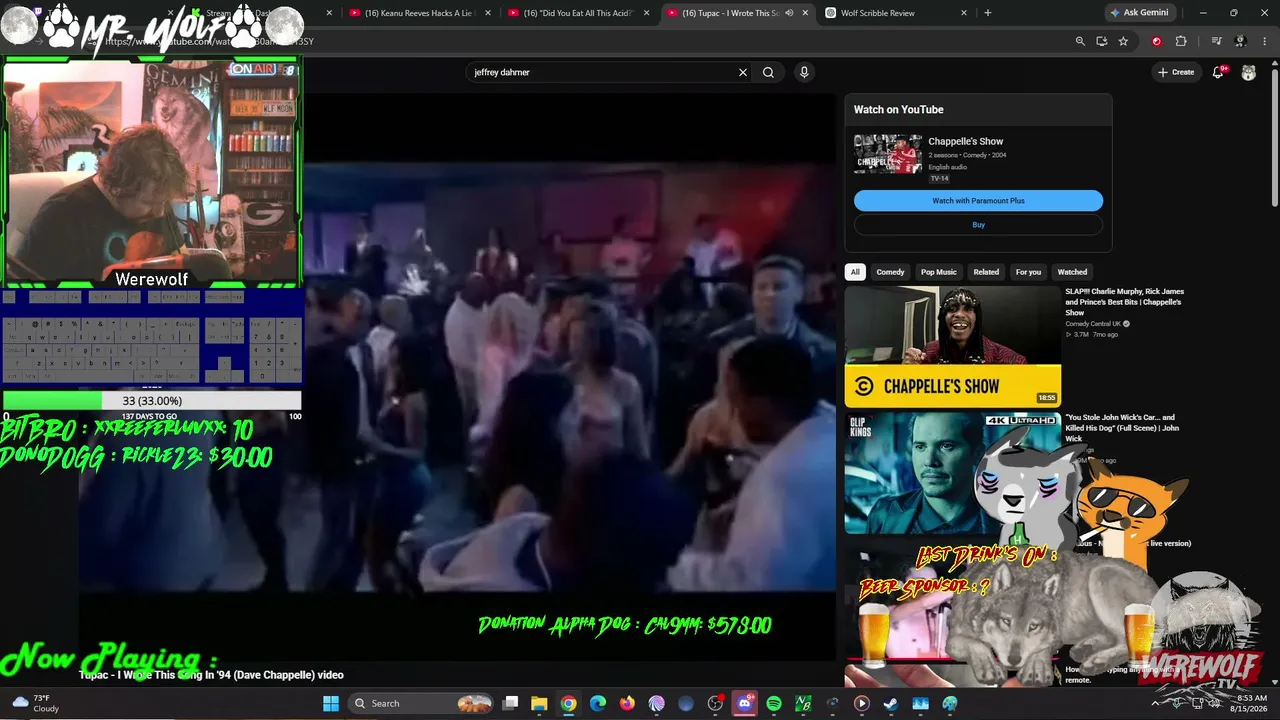Open YouTube notifications bell

1218,72
